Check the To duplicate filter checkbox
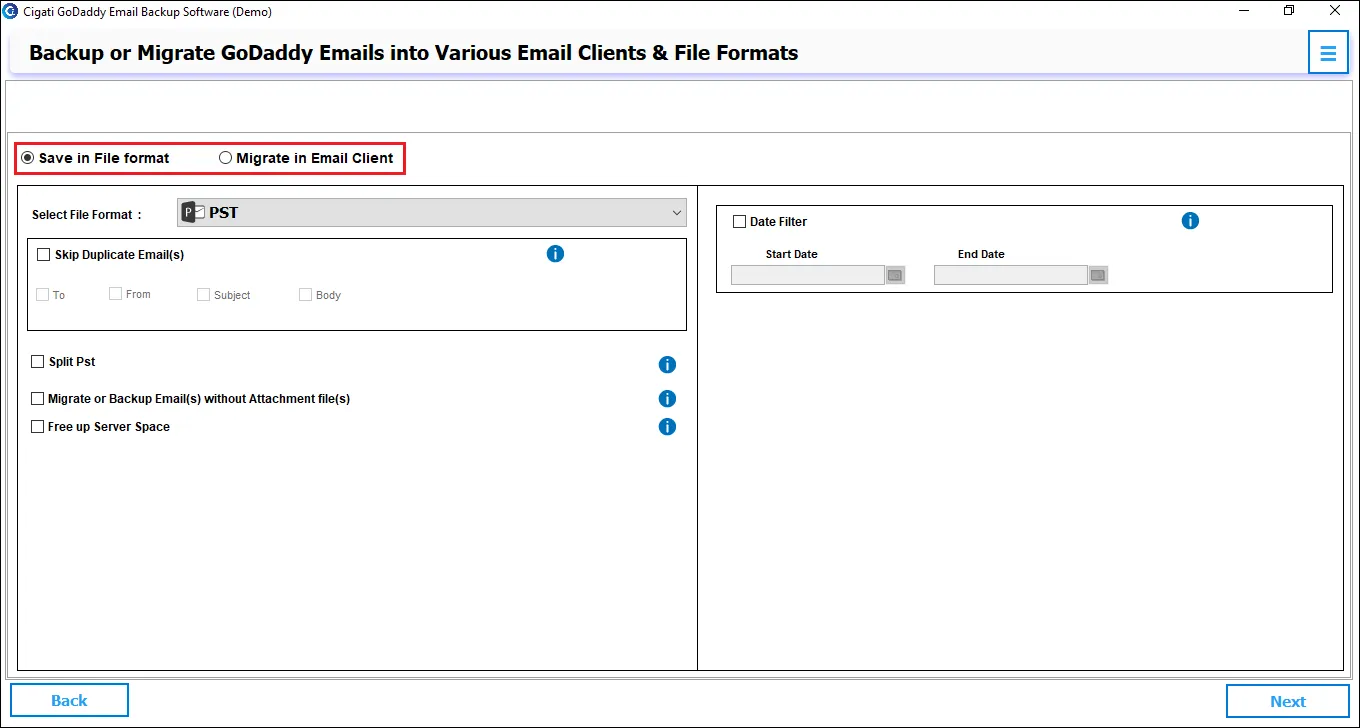Image resolution: width=1360 pixels, height=728 pixels. tap(42, 295)
